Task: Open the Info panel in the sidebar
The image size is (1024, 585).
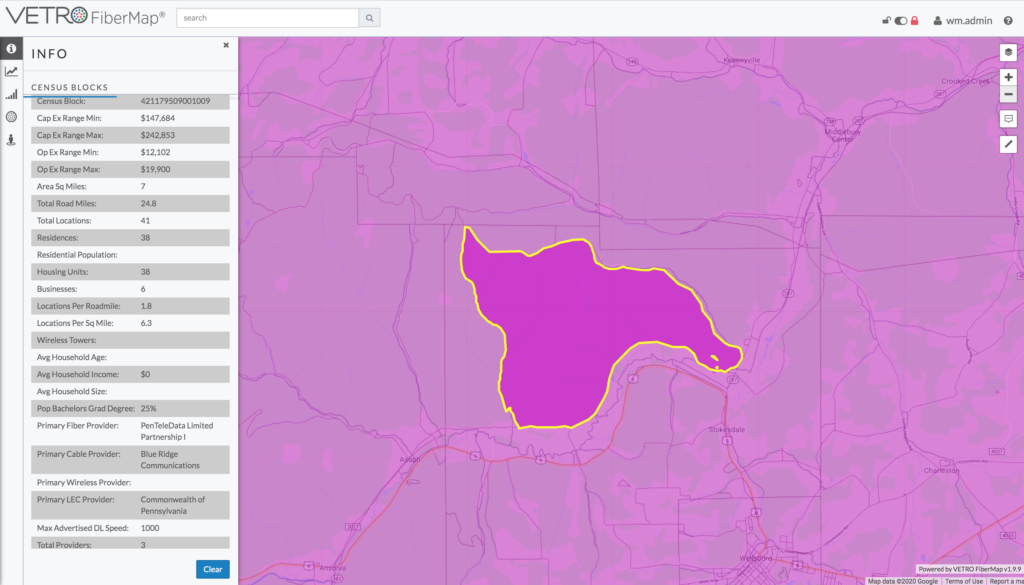Action: 11,50
